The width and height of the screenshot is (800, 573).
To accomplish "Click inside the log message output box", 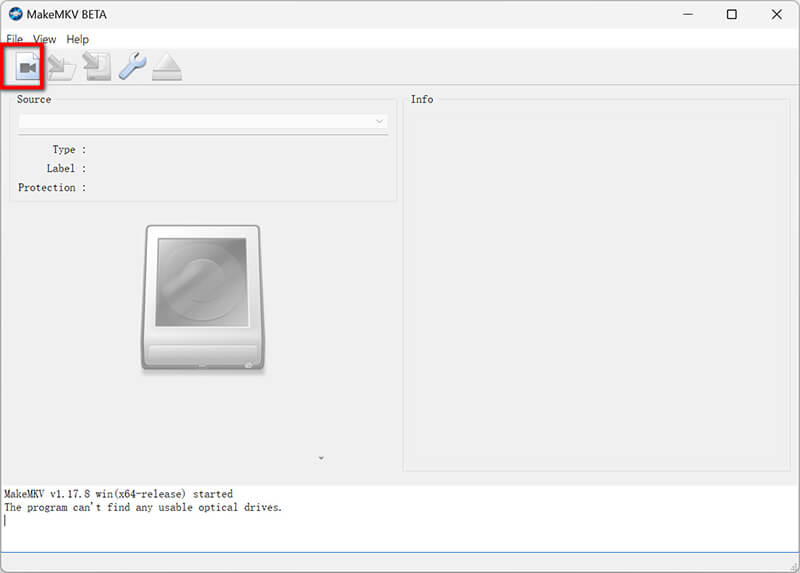I will pos(399,518).
